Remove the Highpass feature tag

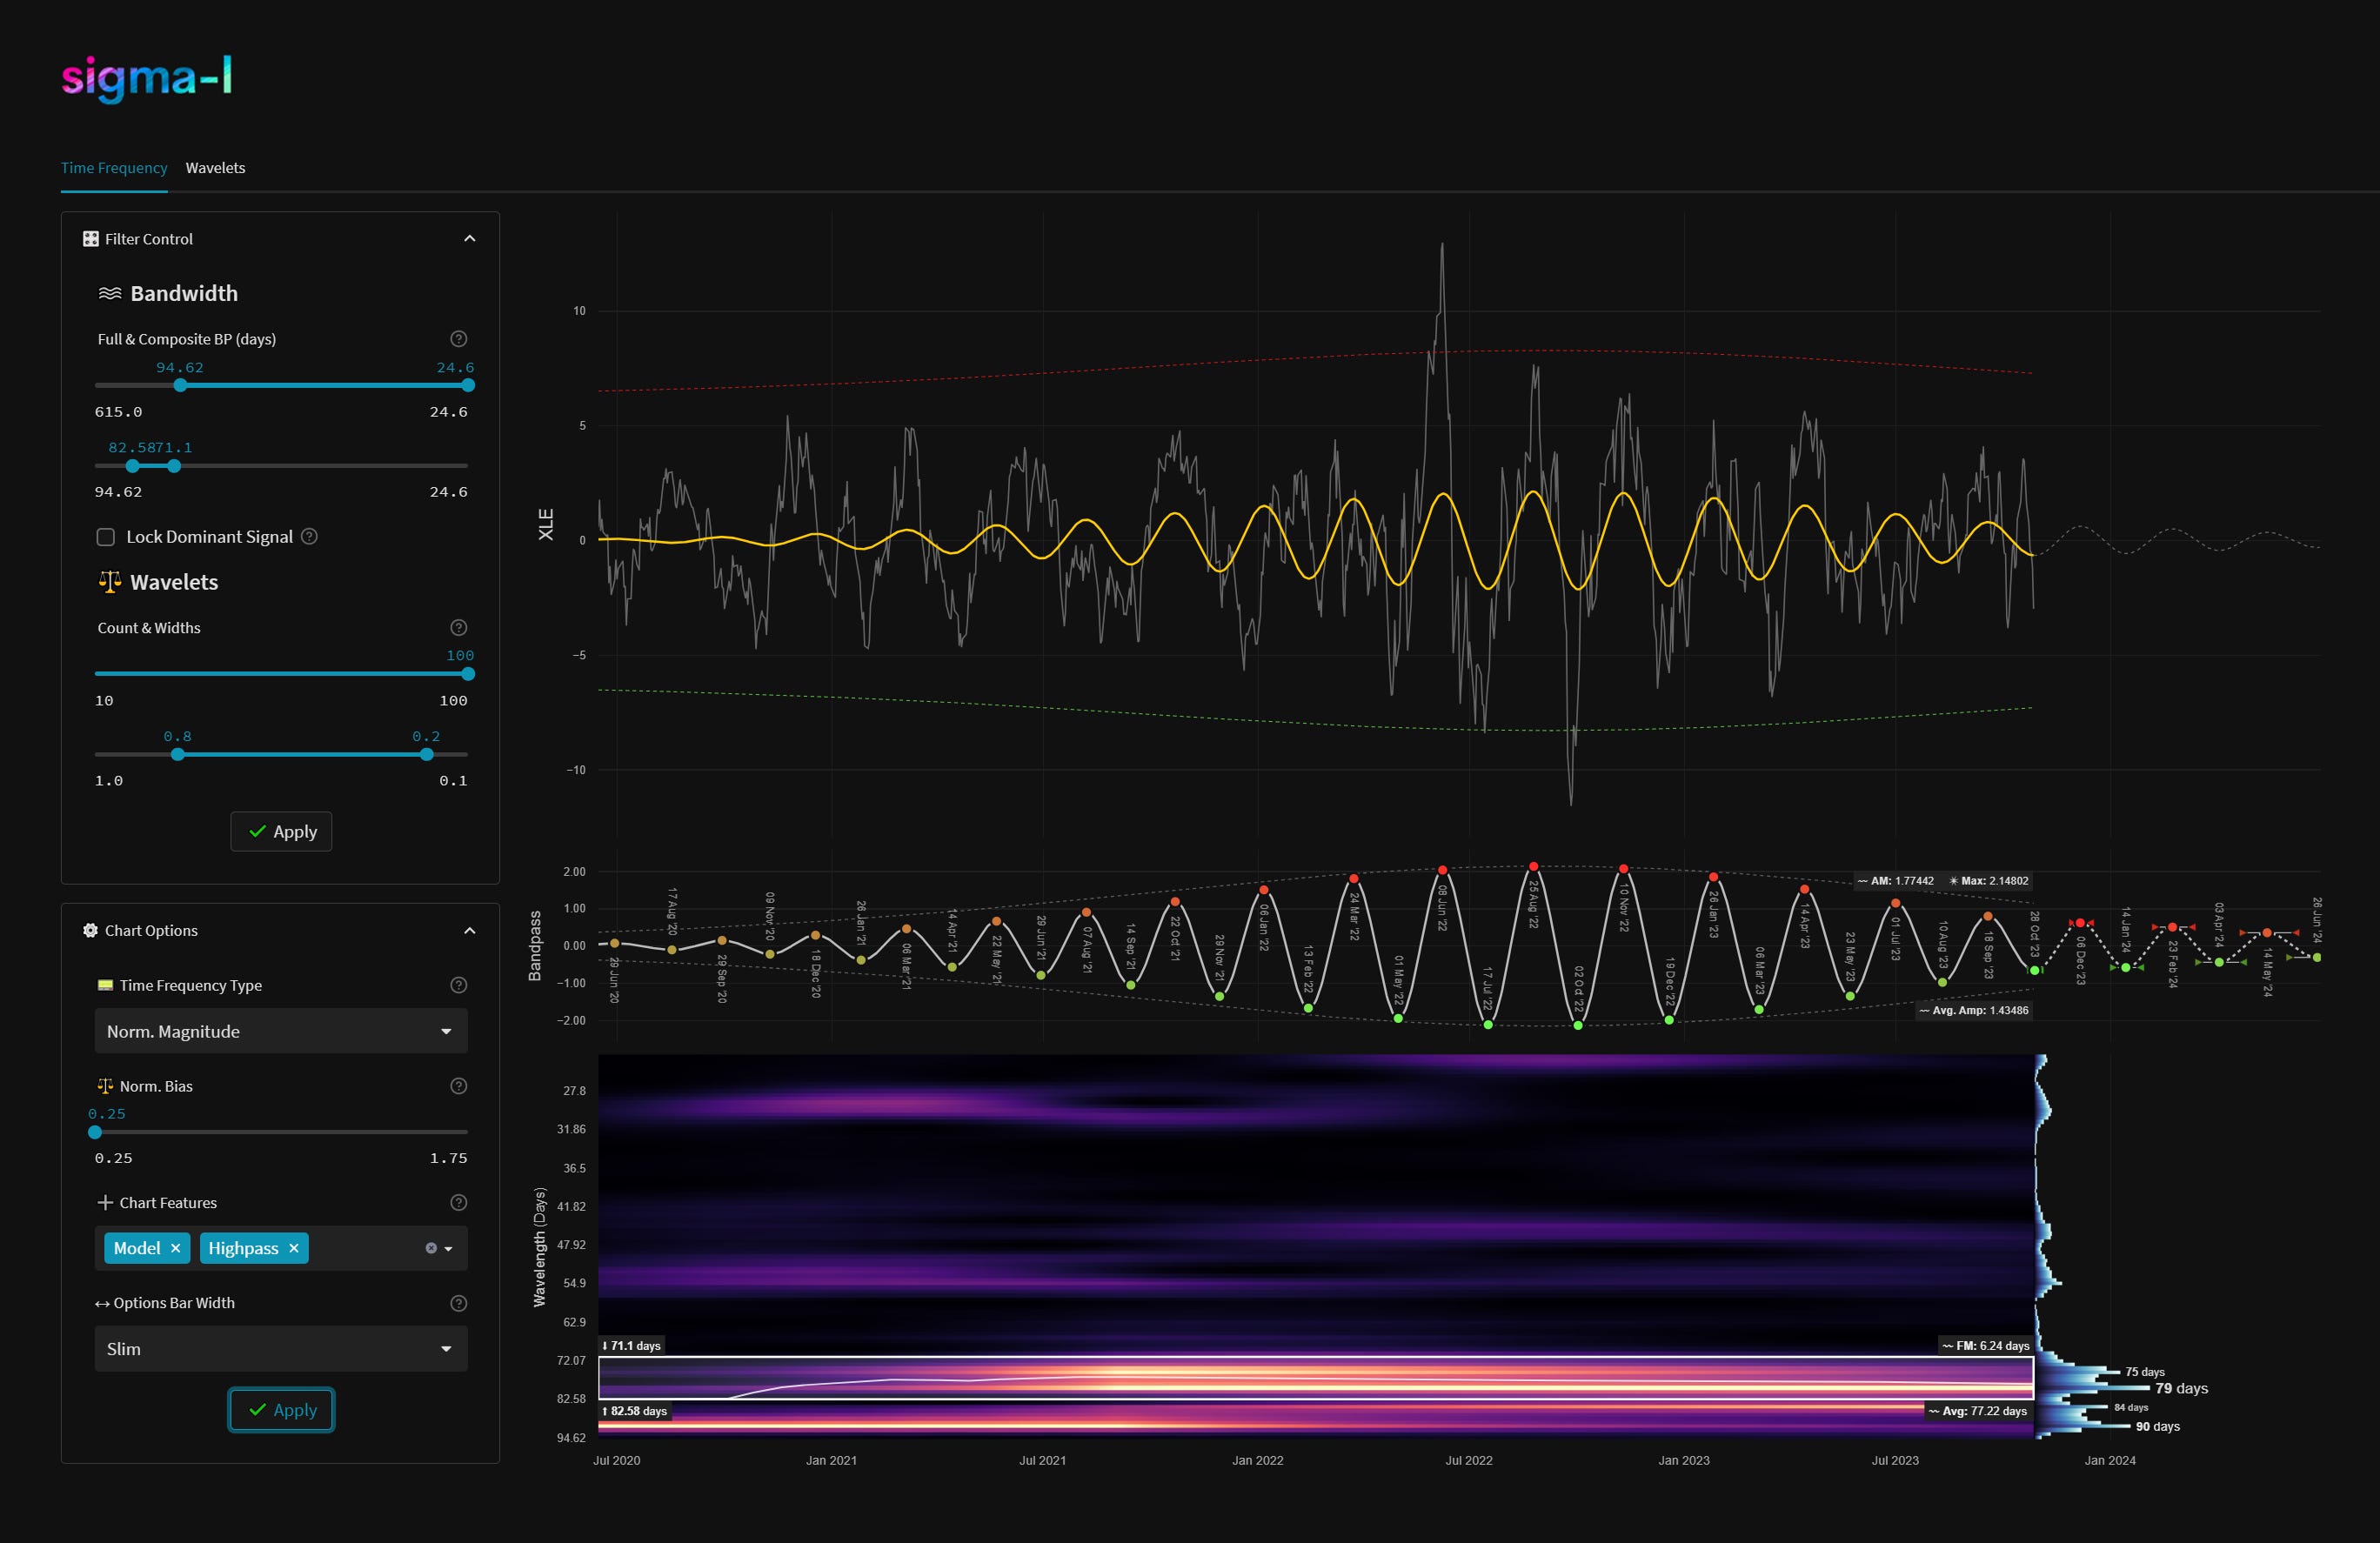294,1248
